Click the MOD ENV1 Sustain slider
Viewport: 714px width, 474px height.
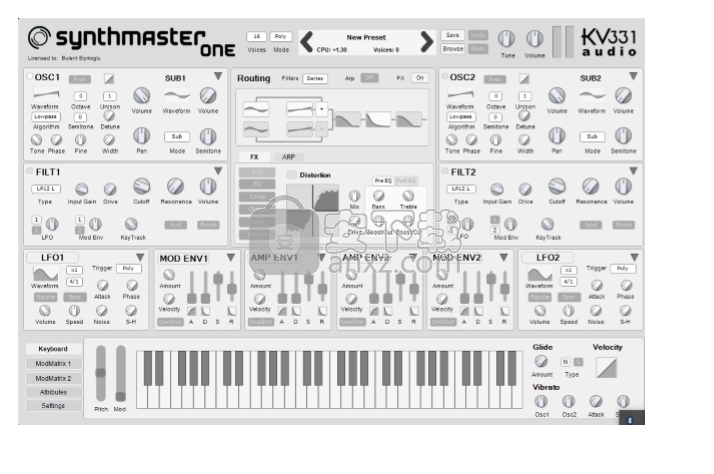pyautogui.click(x=218, y=285)
